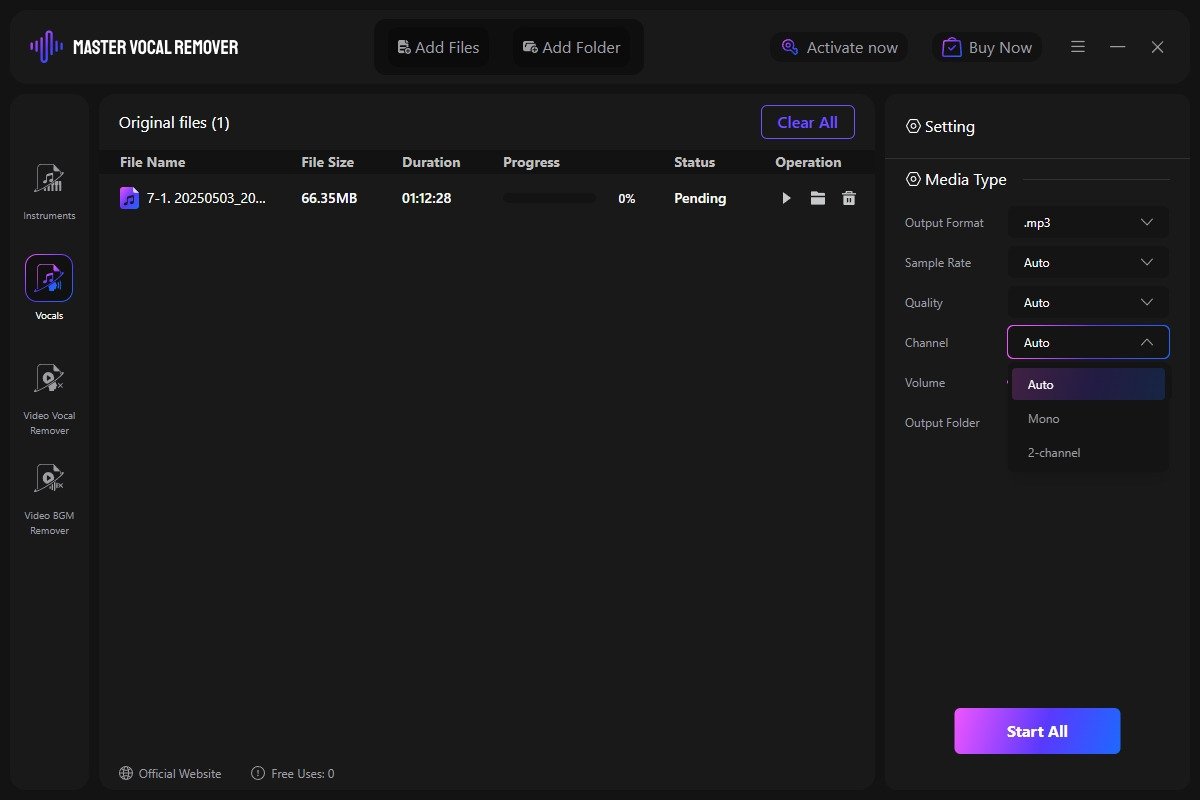Open the Video BGM Remover tool
Viewport: 1200px width, 800px height.
tap(49, 480)
